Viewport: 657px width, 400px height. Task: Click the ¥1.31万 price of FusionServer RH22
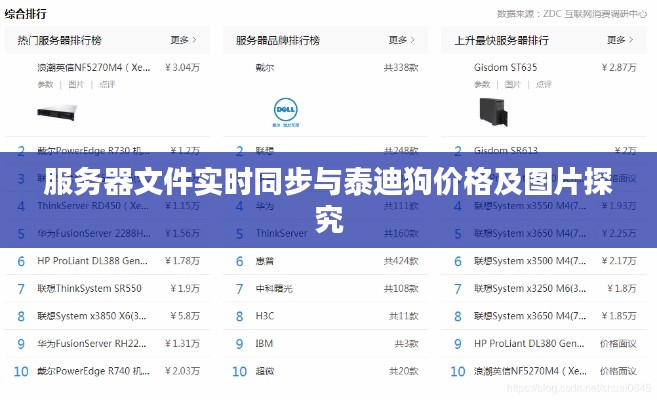pyautogui.click(x=182, y=344)
